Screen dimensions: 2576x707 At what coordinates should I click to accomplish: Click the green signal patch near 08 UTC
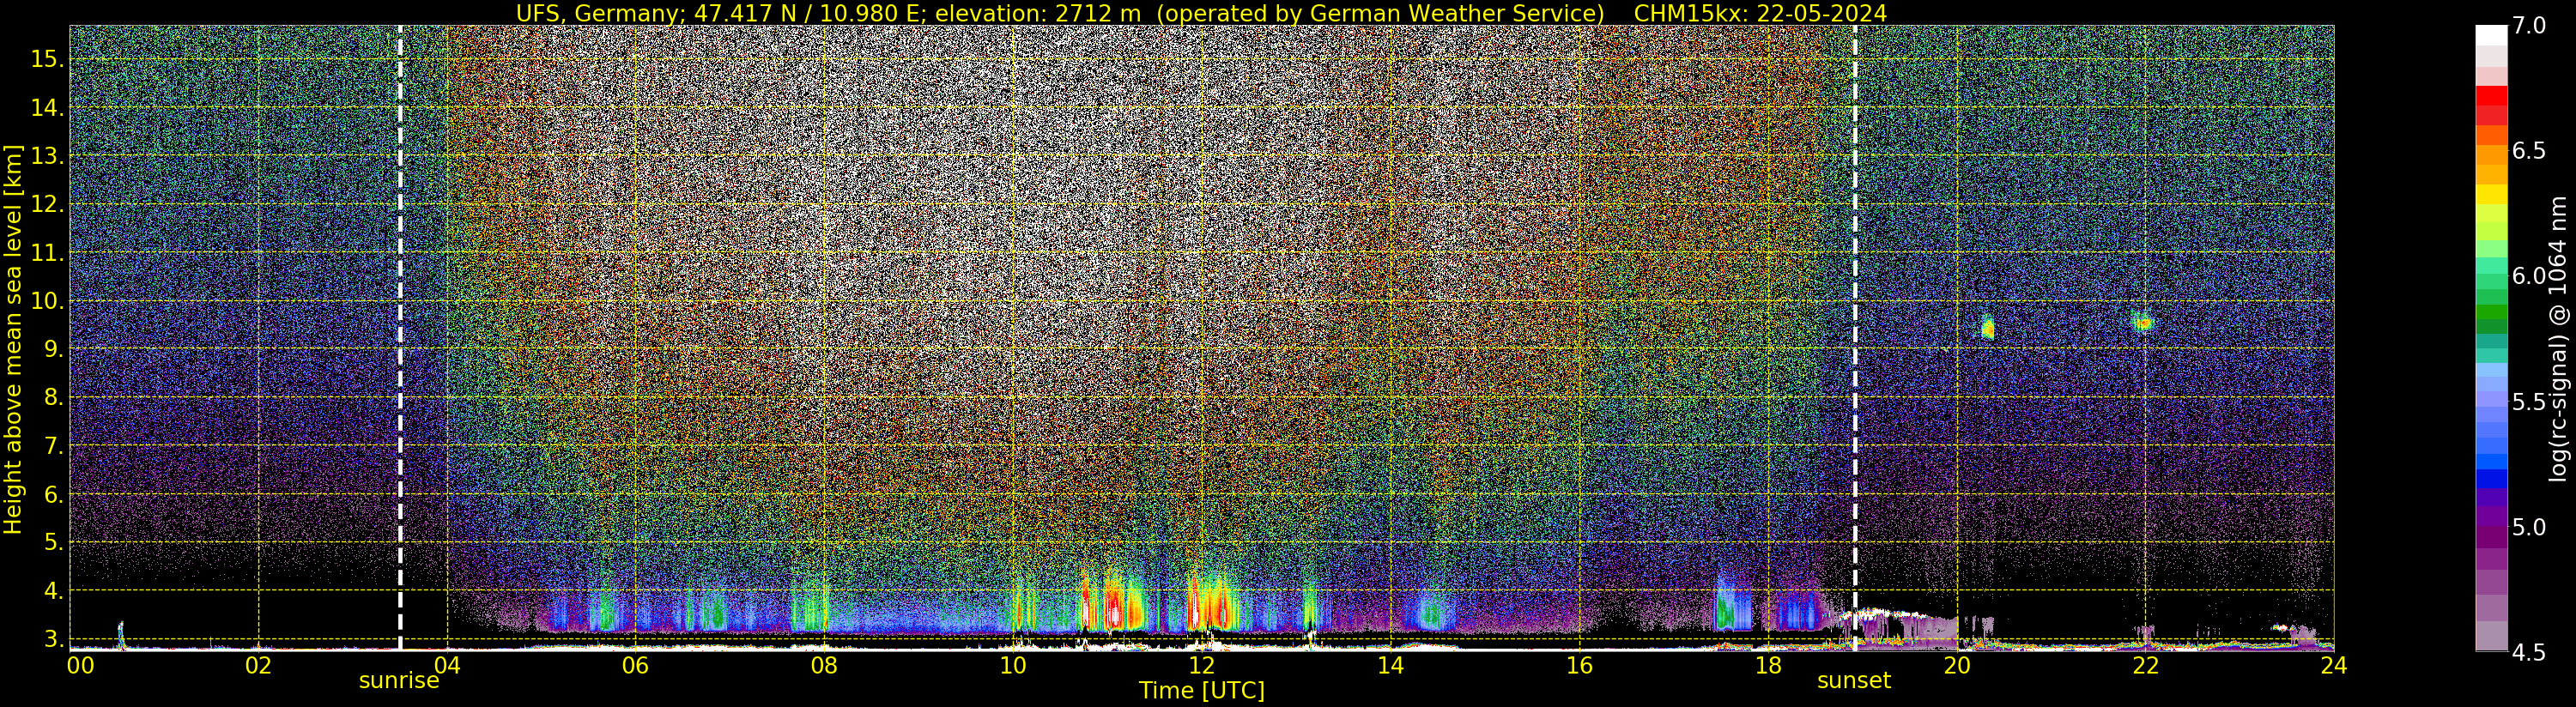point(810,607)
